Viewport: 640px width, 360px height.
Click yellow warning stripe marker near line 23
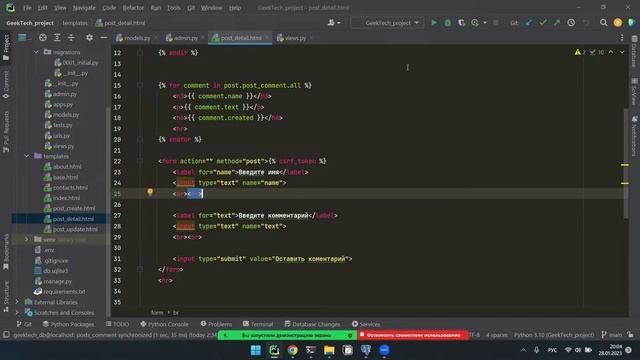(x=625, y=165)
